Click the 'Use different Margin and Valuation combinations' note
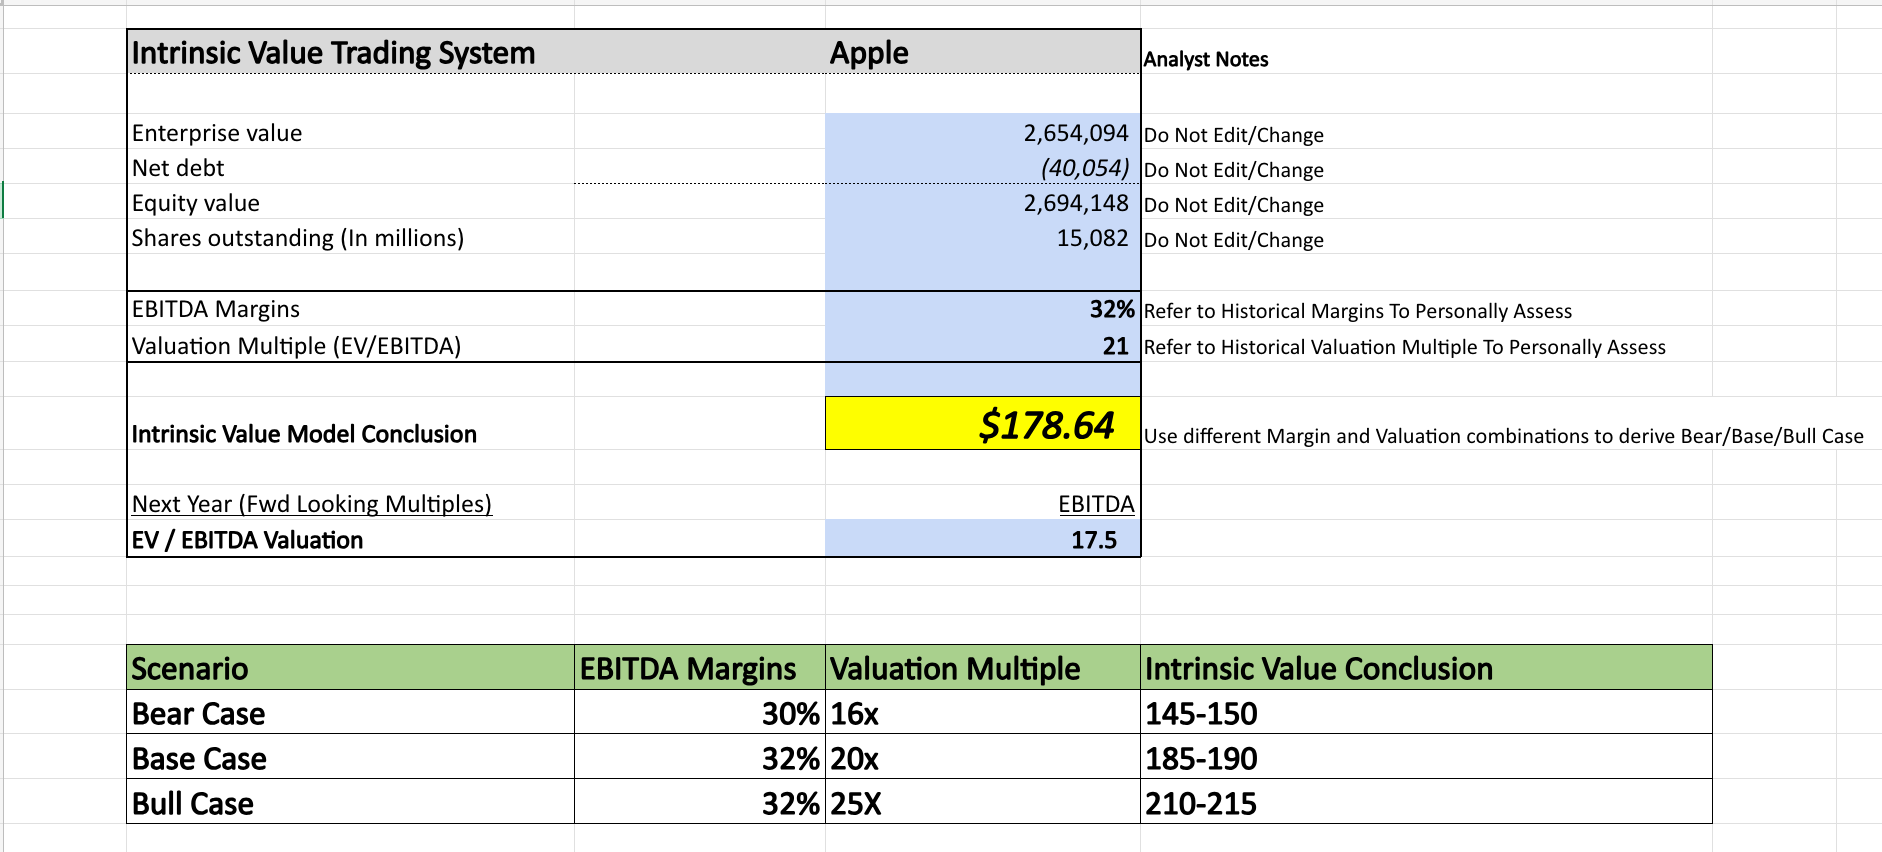1882x852 pixels. (x=1504, y=436)
